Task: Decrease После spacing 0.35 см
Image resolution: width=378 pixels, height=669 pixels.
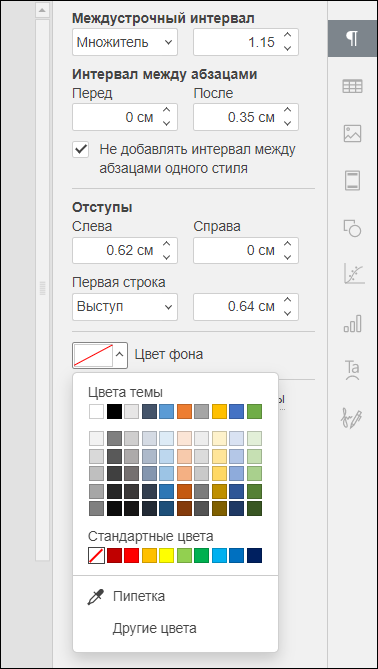Action: tap(288, 123)
